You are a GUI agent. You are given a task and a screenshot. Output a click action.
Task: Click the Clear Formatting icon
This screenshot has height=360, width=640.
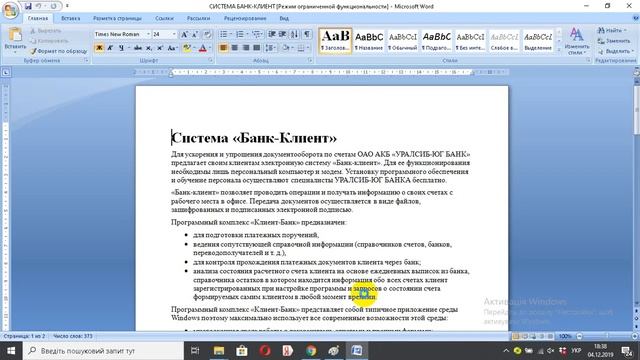point(207,34)
